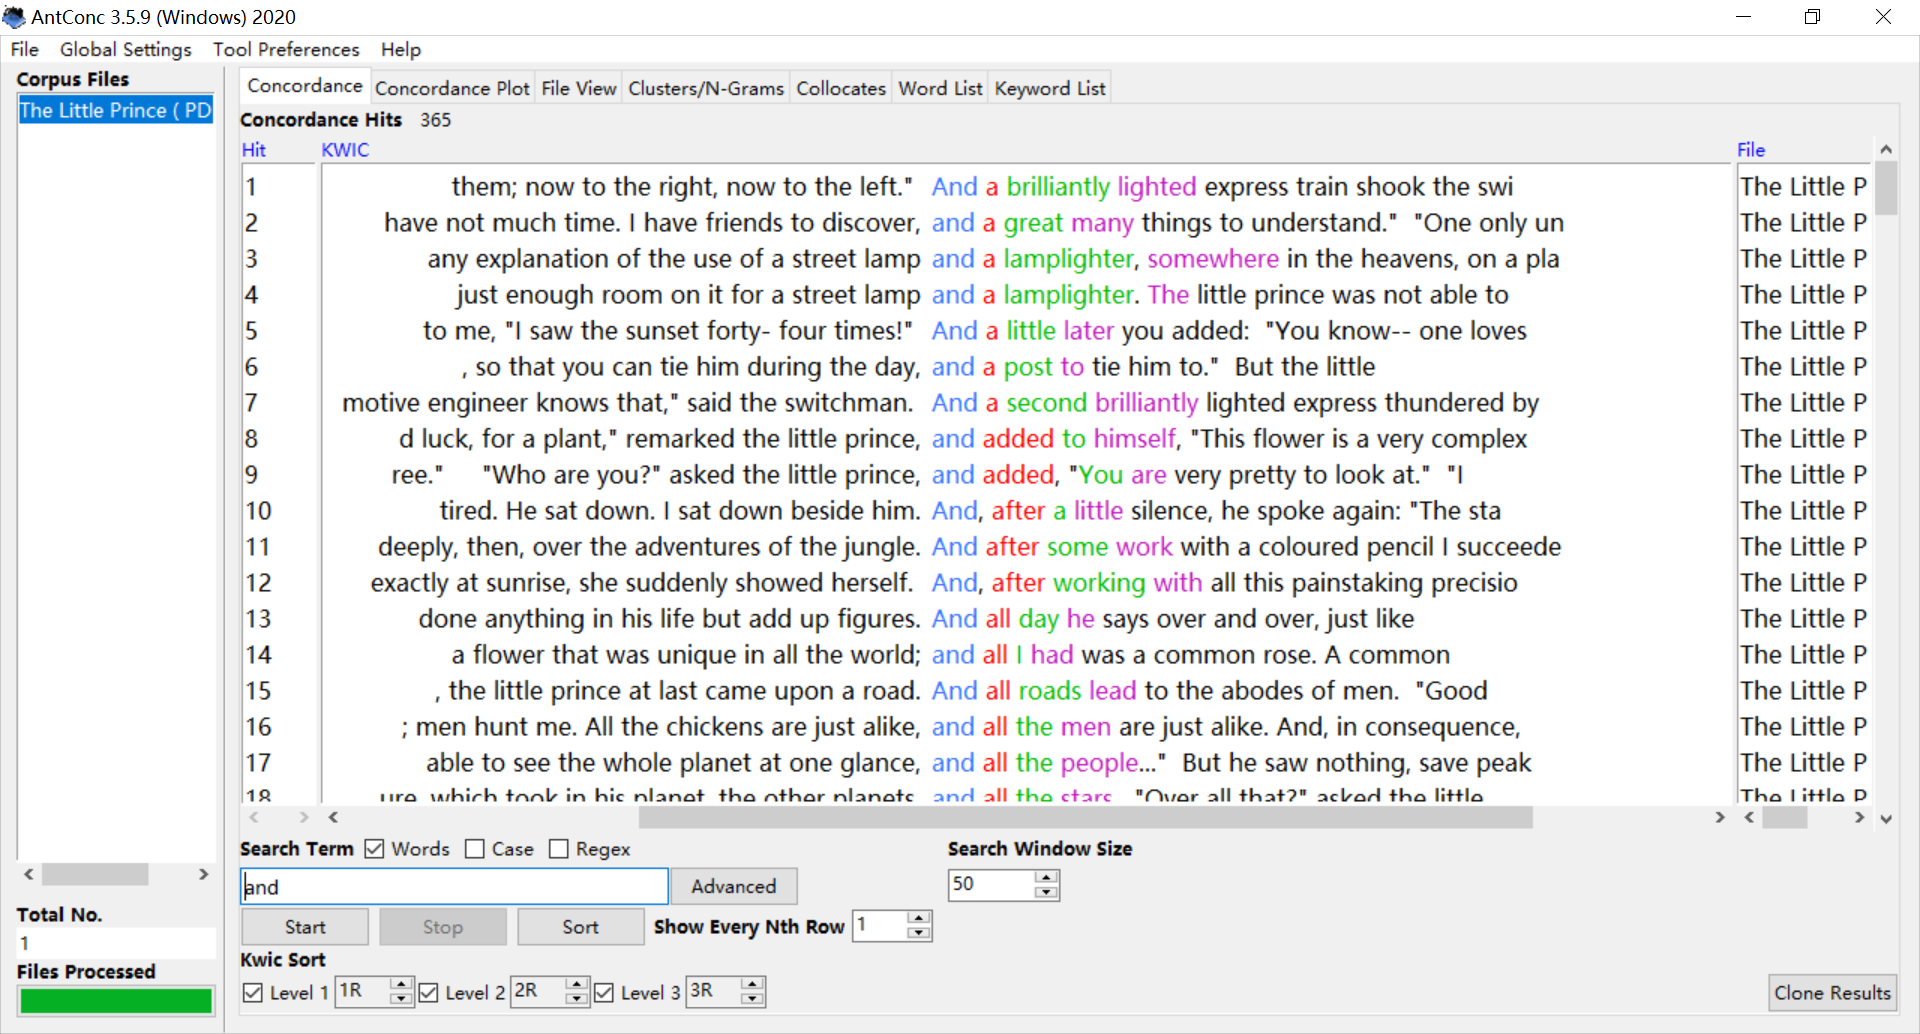The image size is (1920, 1034).
Task: Toggle the Level 1 sort checkbox
Action: point(253,992)
